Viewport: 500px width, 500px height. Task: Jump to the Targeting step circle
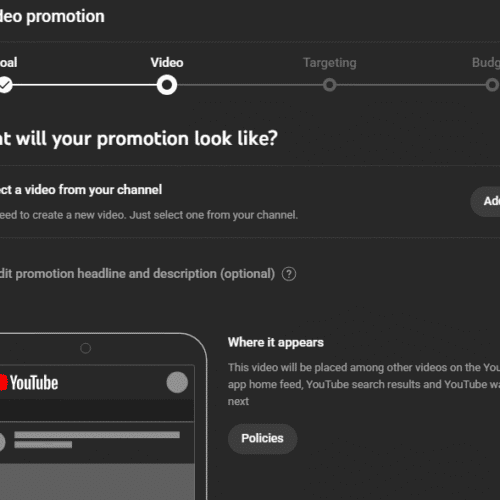329,85
